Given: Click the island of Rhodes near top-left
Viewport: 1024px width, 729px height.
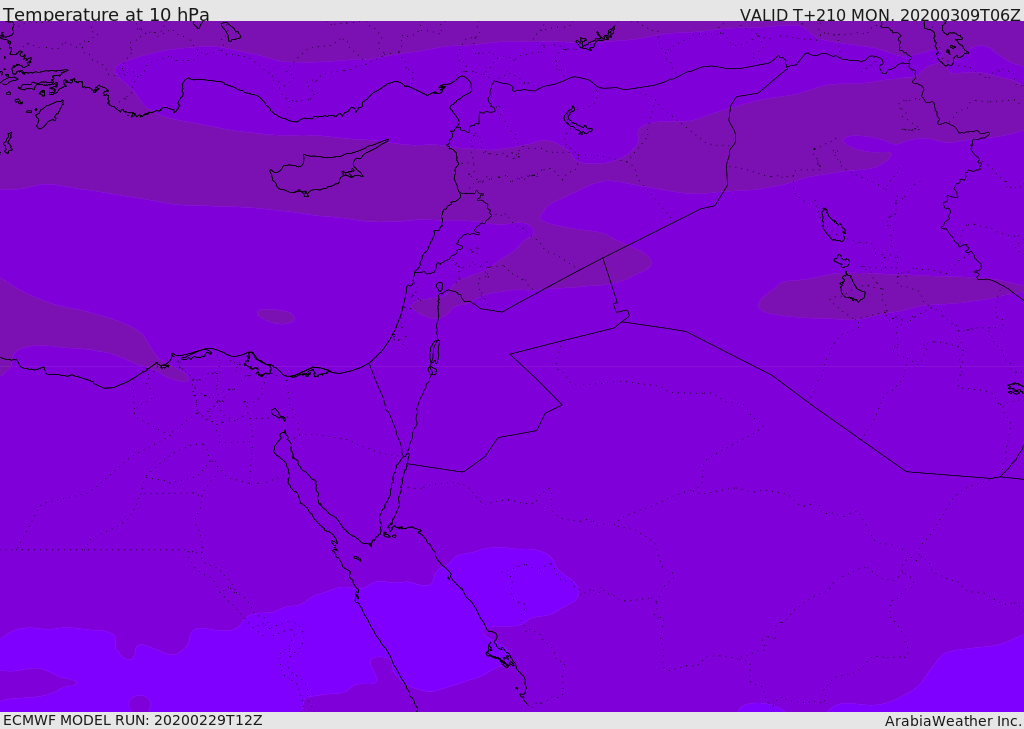Looking at the screenshot, I should [x=48, y=113].
